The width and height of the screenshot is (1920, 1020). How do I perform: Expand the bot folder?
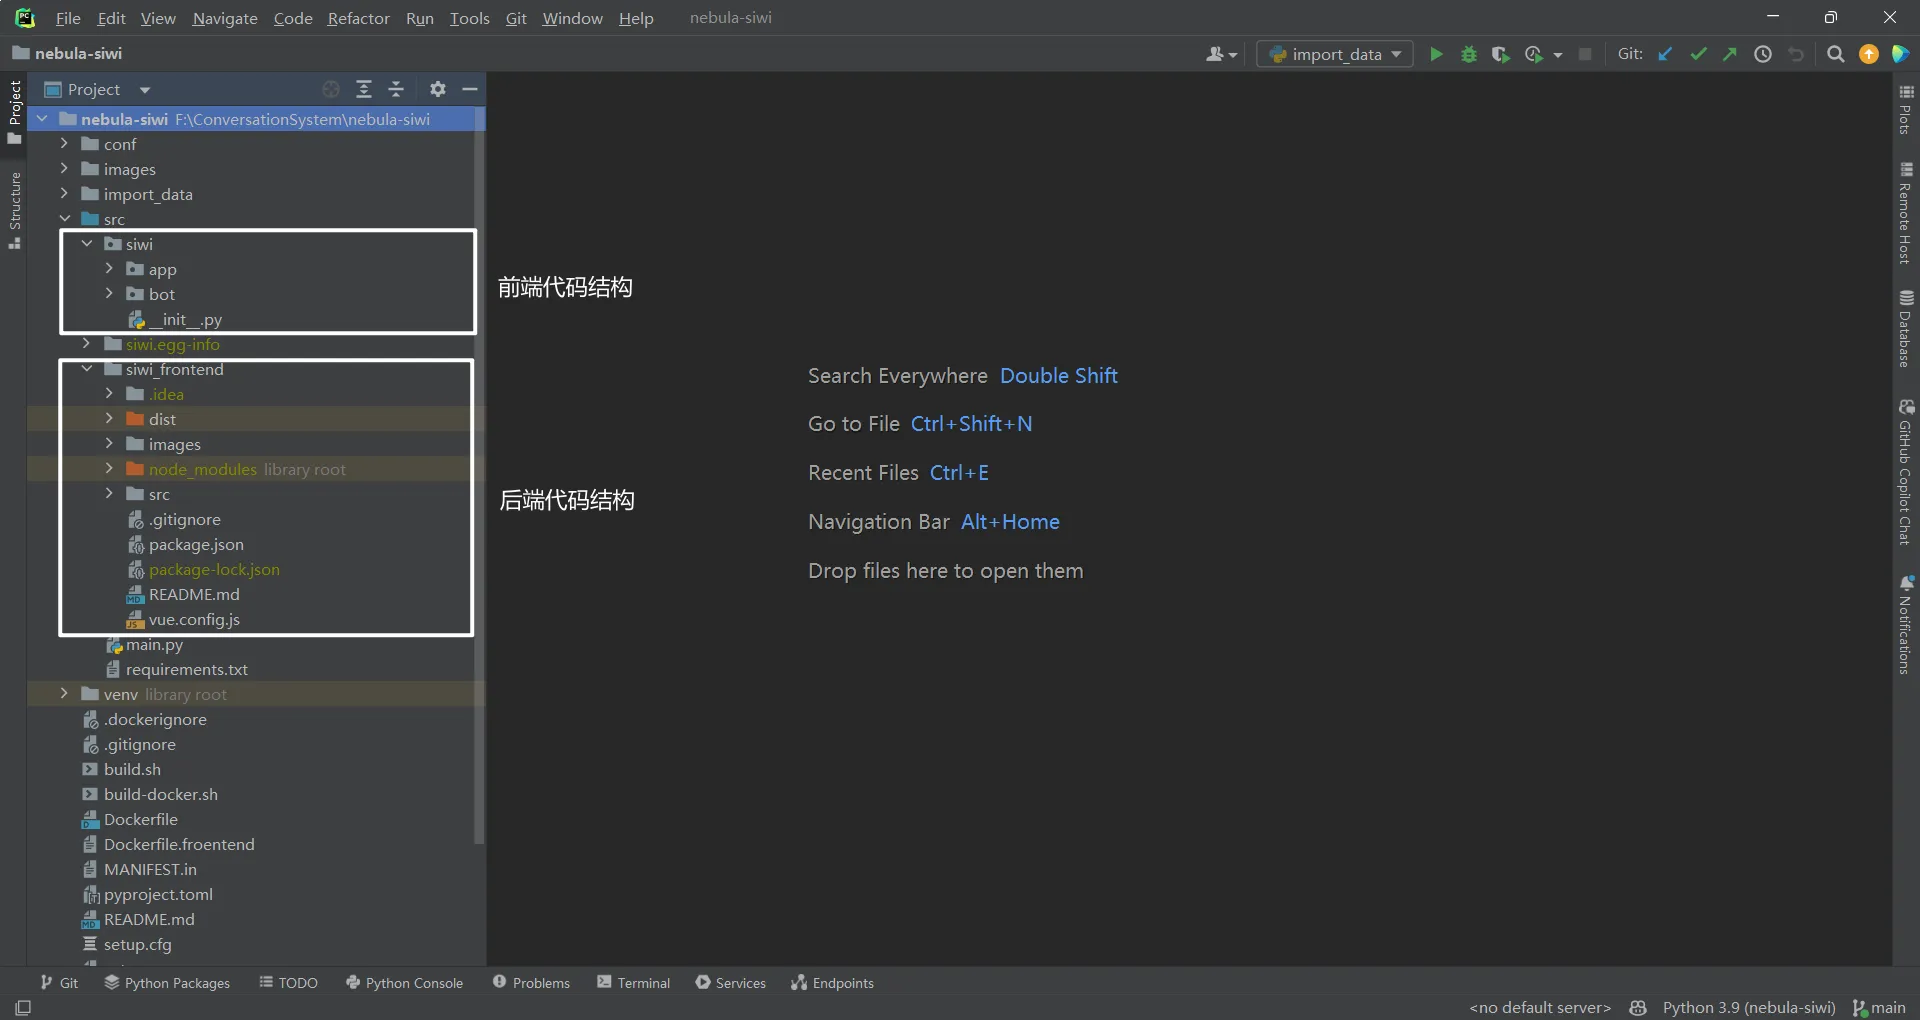point(109,294)
